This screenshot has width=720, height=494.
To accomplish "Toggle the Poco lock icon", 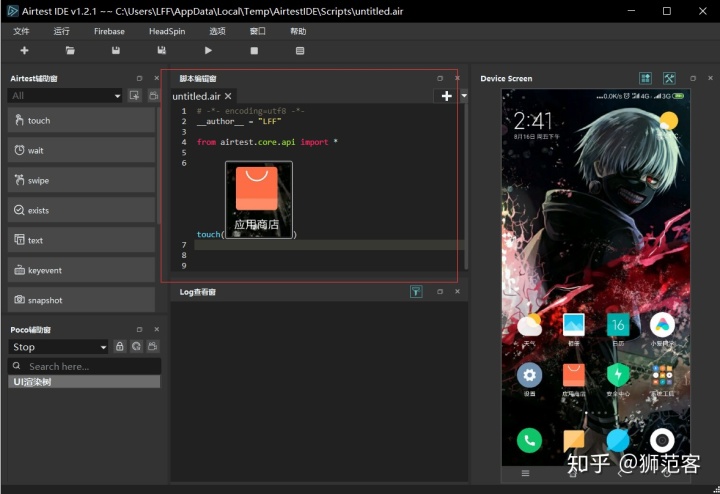I will pos(119,347).
